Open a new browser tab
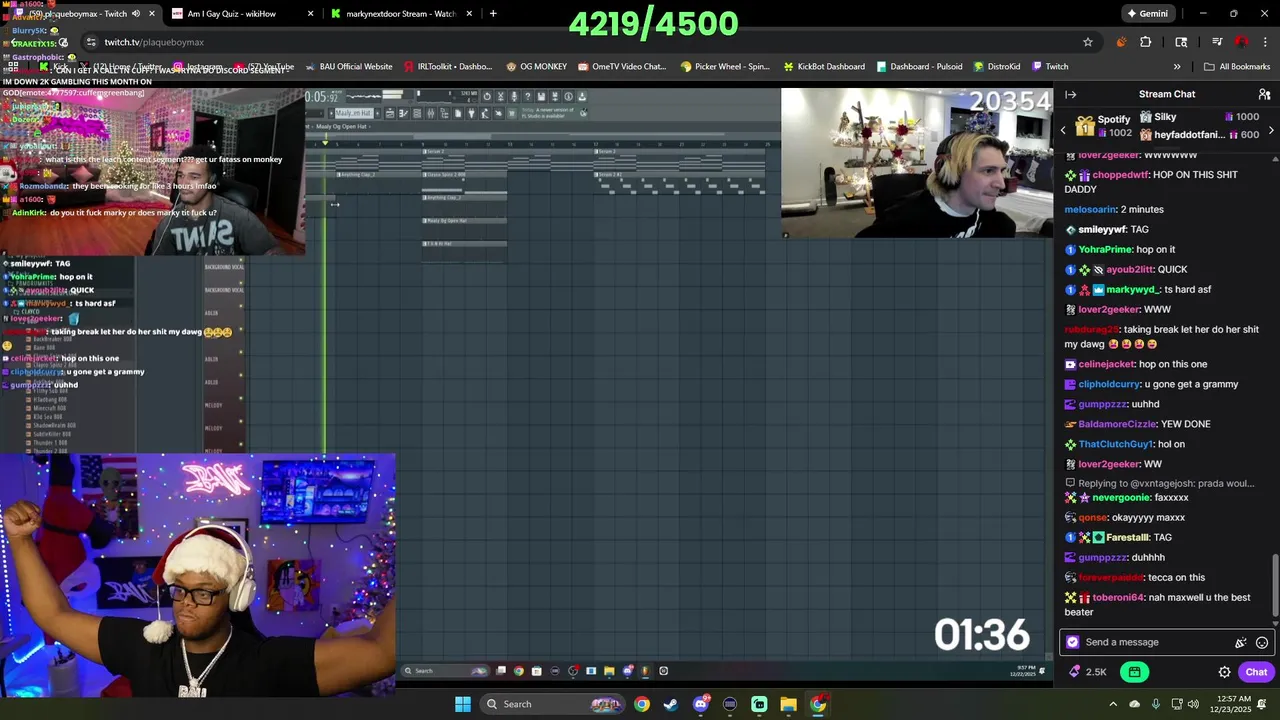 (493, 14)
